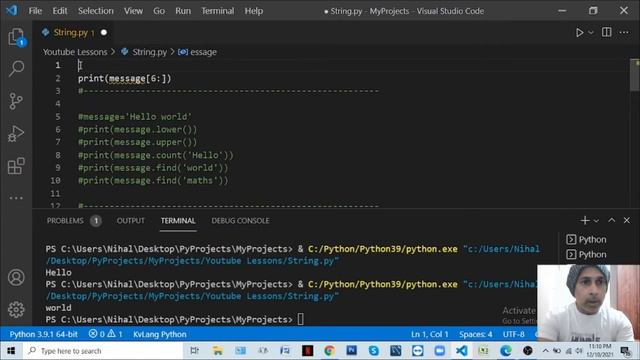Open Zoom from the taskbar
This screenshot has width=640, height=360.
tap(440, 351)
